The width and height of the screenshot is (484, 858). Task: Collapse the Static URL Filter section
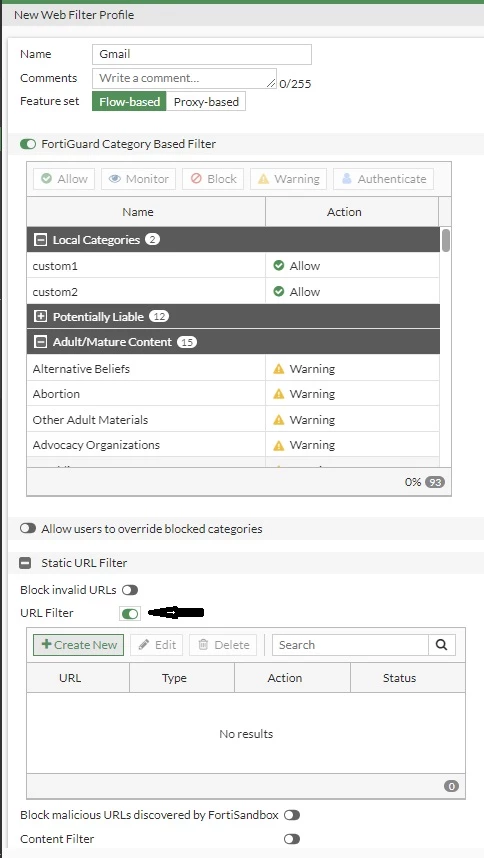(x=25, y=563)
